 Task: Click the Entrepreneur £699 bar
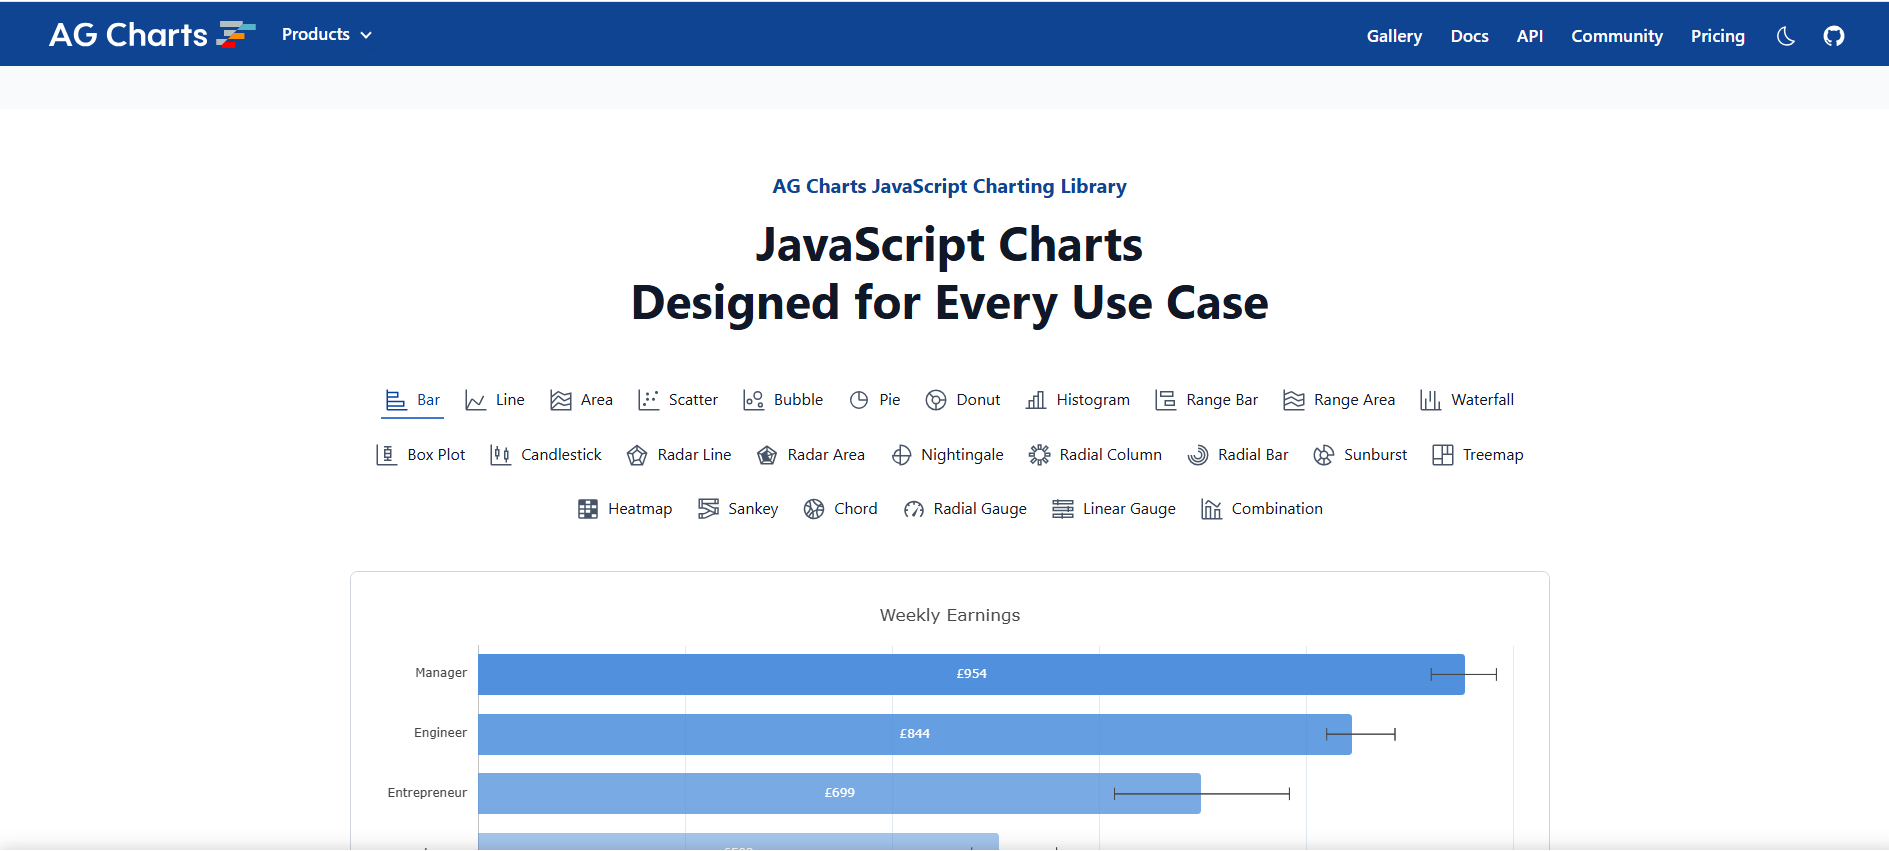click(839, 793)
